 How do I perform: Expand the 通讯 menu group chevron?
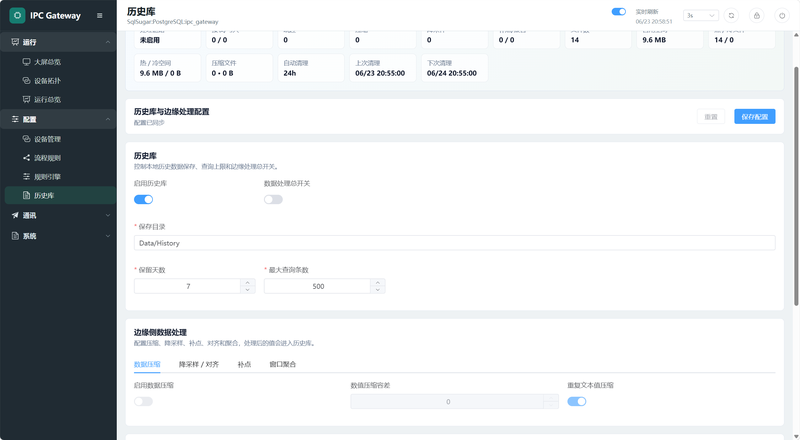click(108, 215)
